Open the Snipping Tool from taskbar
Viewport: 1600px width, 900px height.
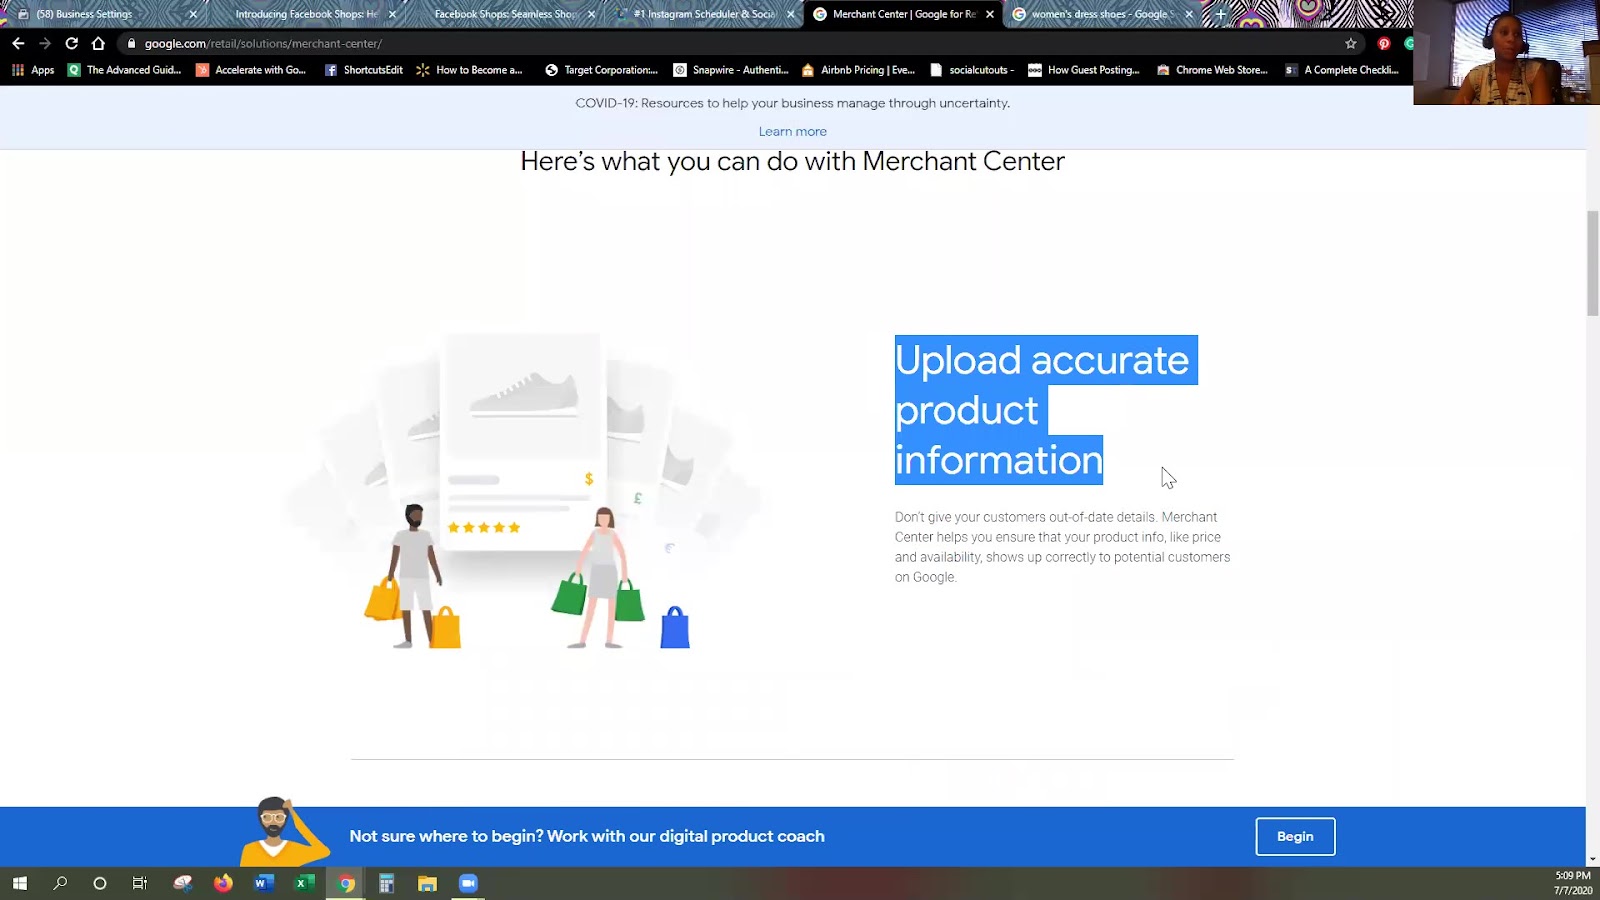[x=182, y=883]
